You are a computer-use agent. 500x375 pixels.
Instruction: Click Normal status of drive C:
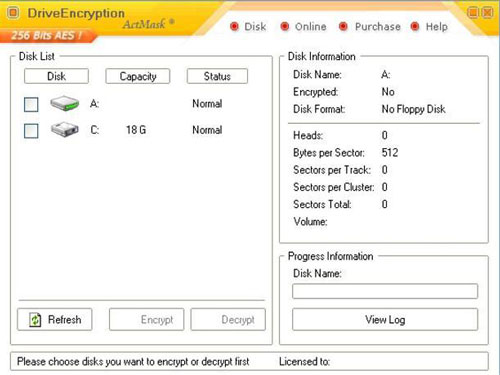(x=207, y=130)
